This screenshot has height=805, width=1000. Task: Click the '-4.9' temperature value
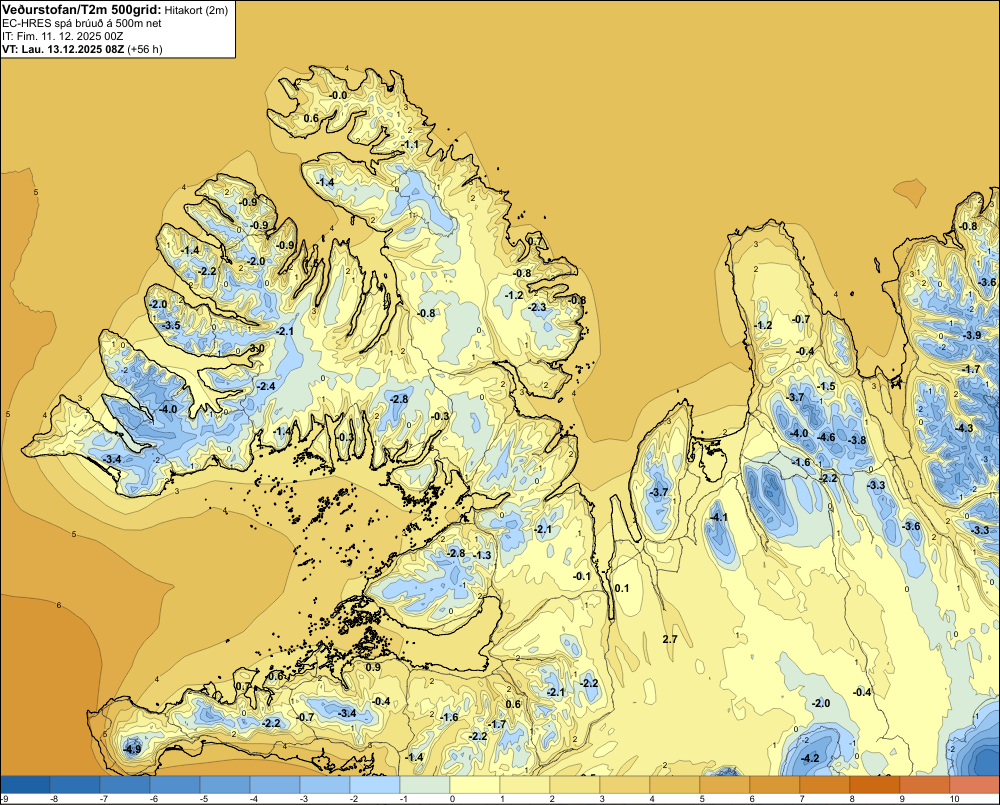(x=132, y=749)
